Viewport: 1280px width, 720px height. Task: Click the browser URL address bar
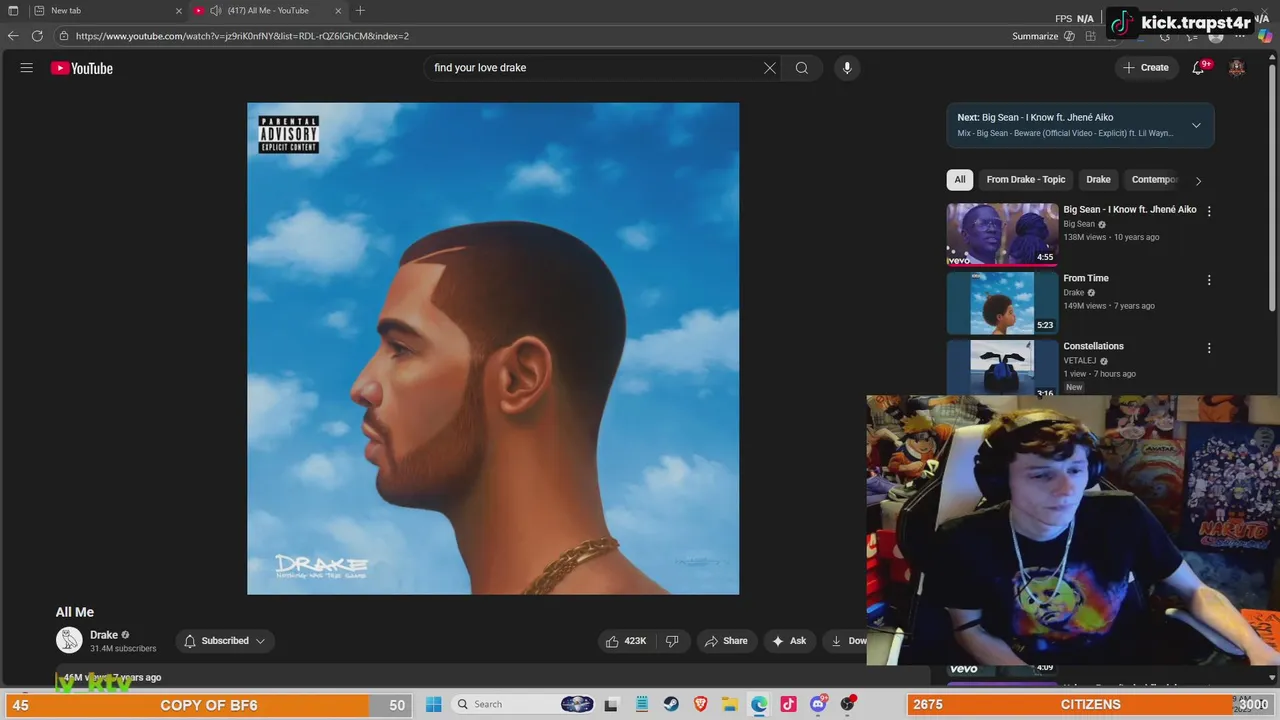click(x=530, y=36)
